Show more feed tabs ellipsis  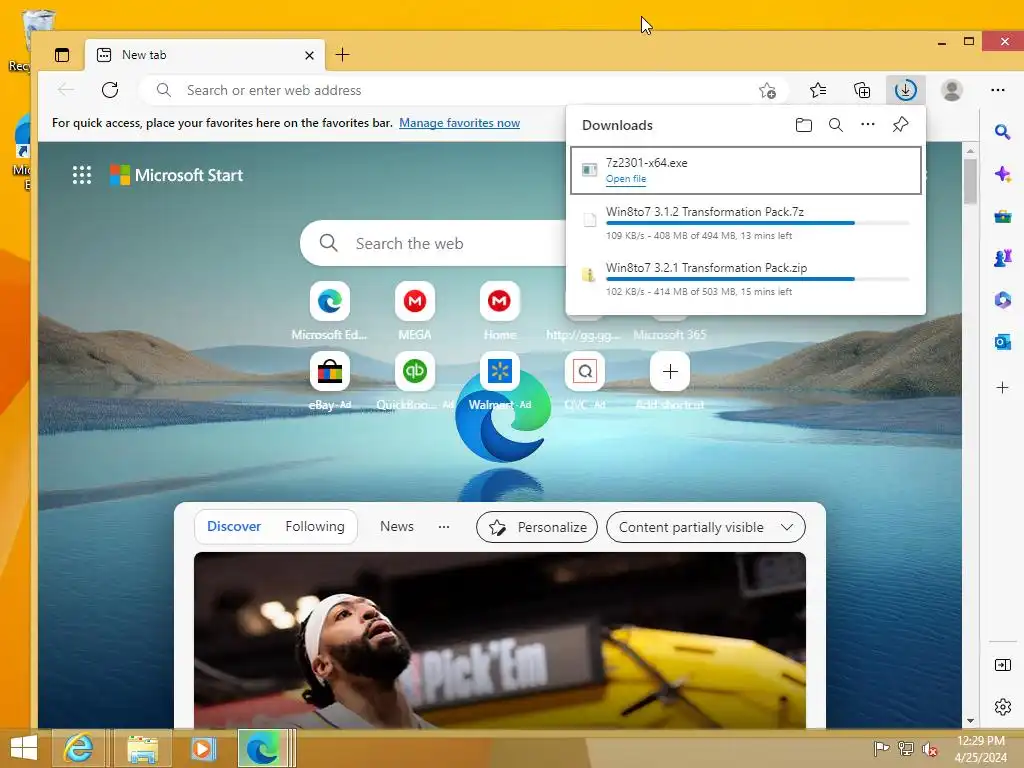(x=444, y=526)
